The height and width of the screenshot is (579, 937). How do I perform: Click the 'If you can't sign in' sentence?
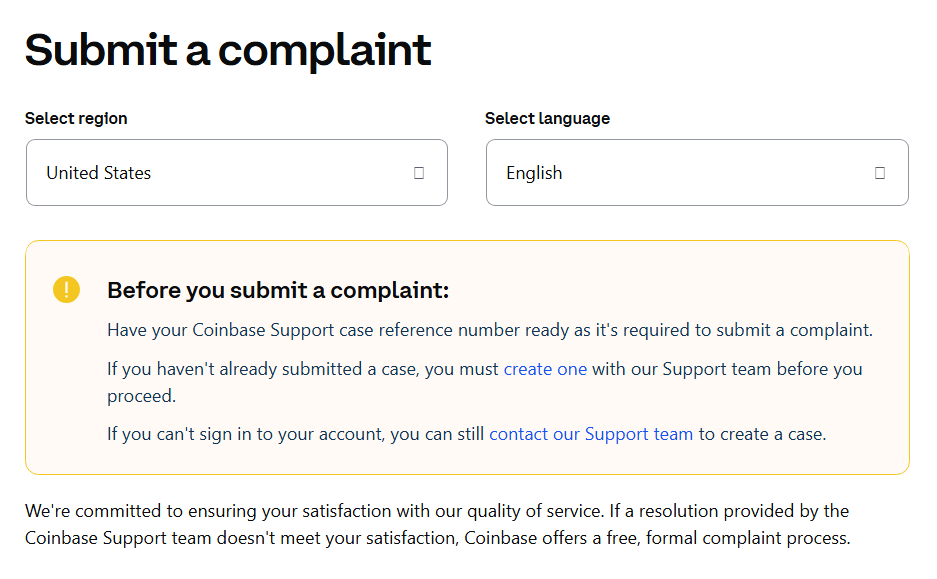coord(296,434)
